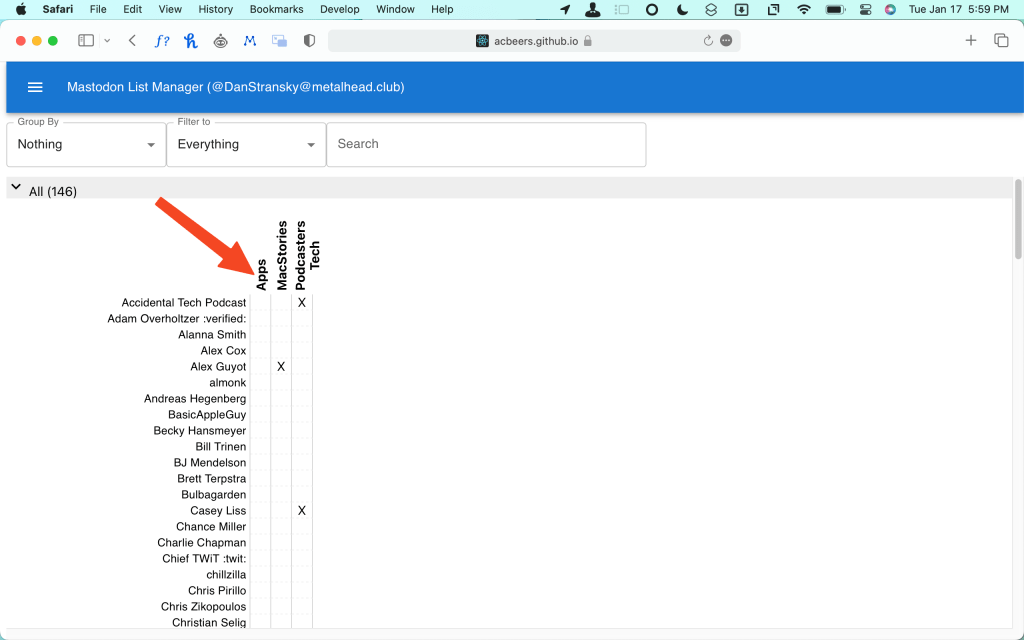Viewport: 1024px width, 640px height.
Task: Toggle Casey Liss into the Podcasters list
Action: click(x=301, y=510)
